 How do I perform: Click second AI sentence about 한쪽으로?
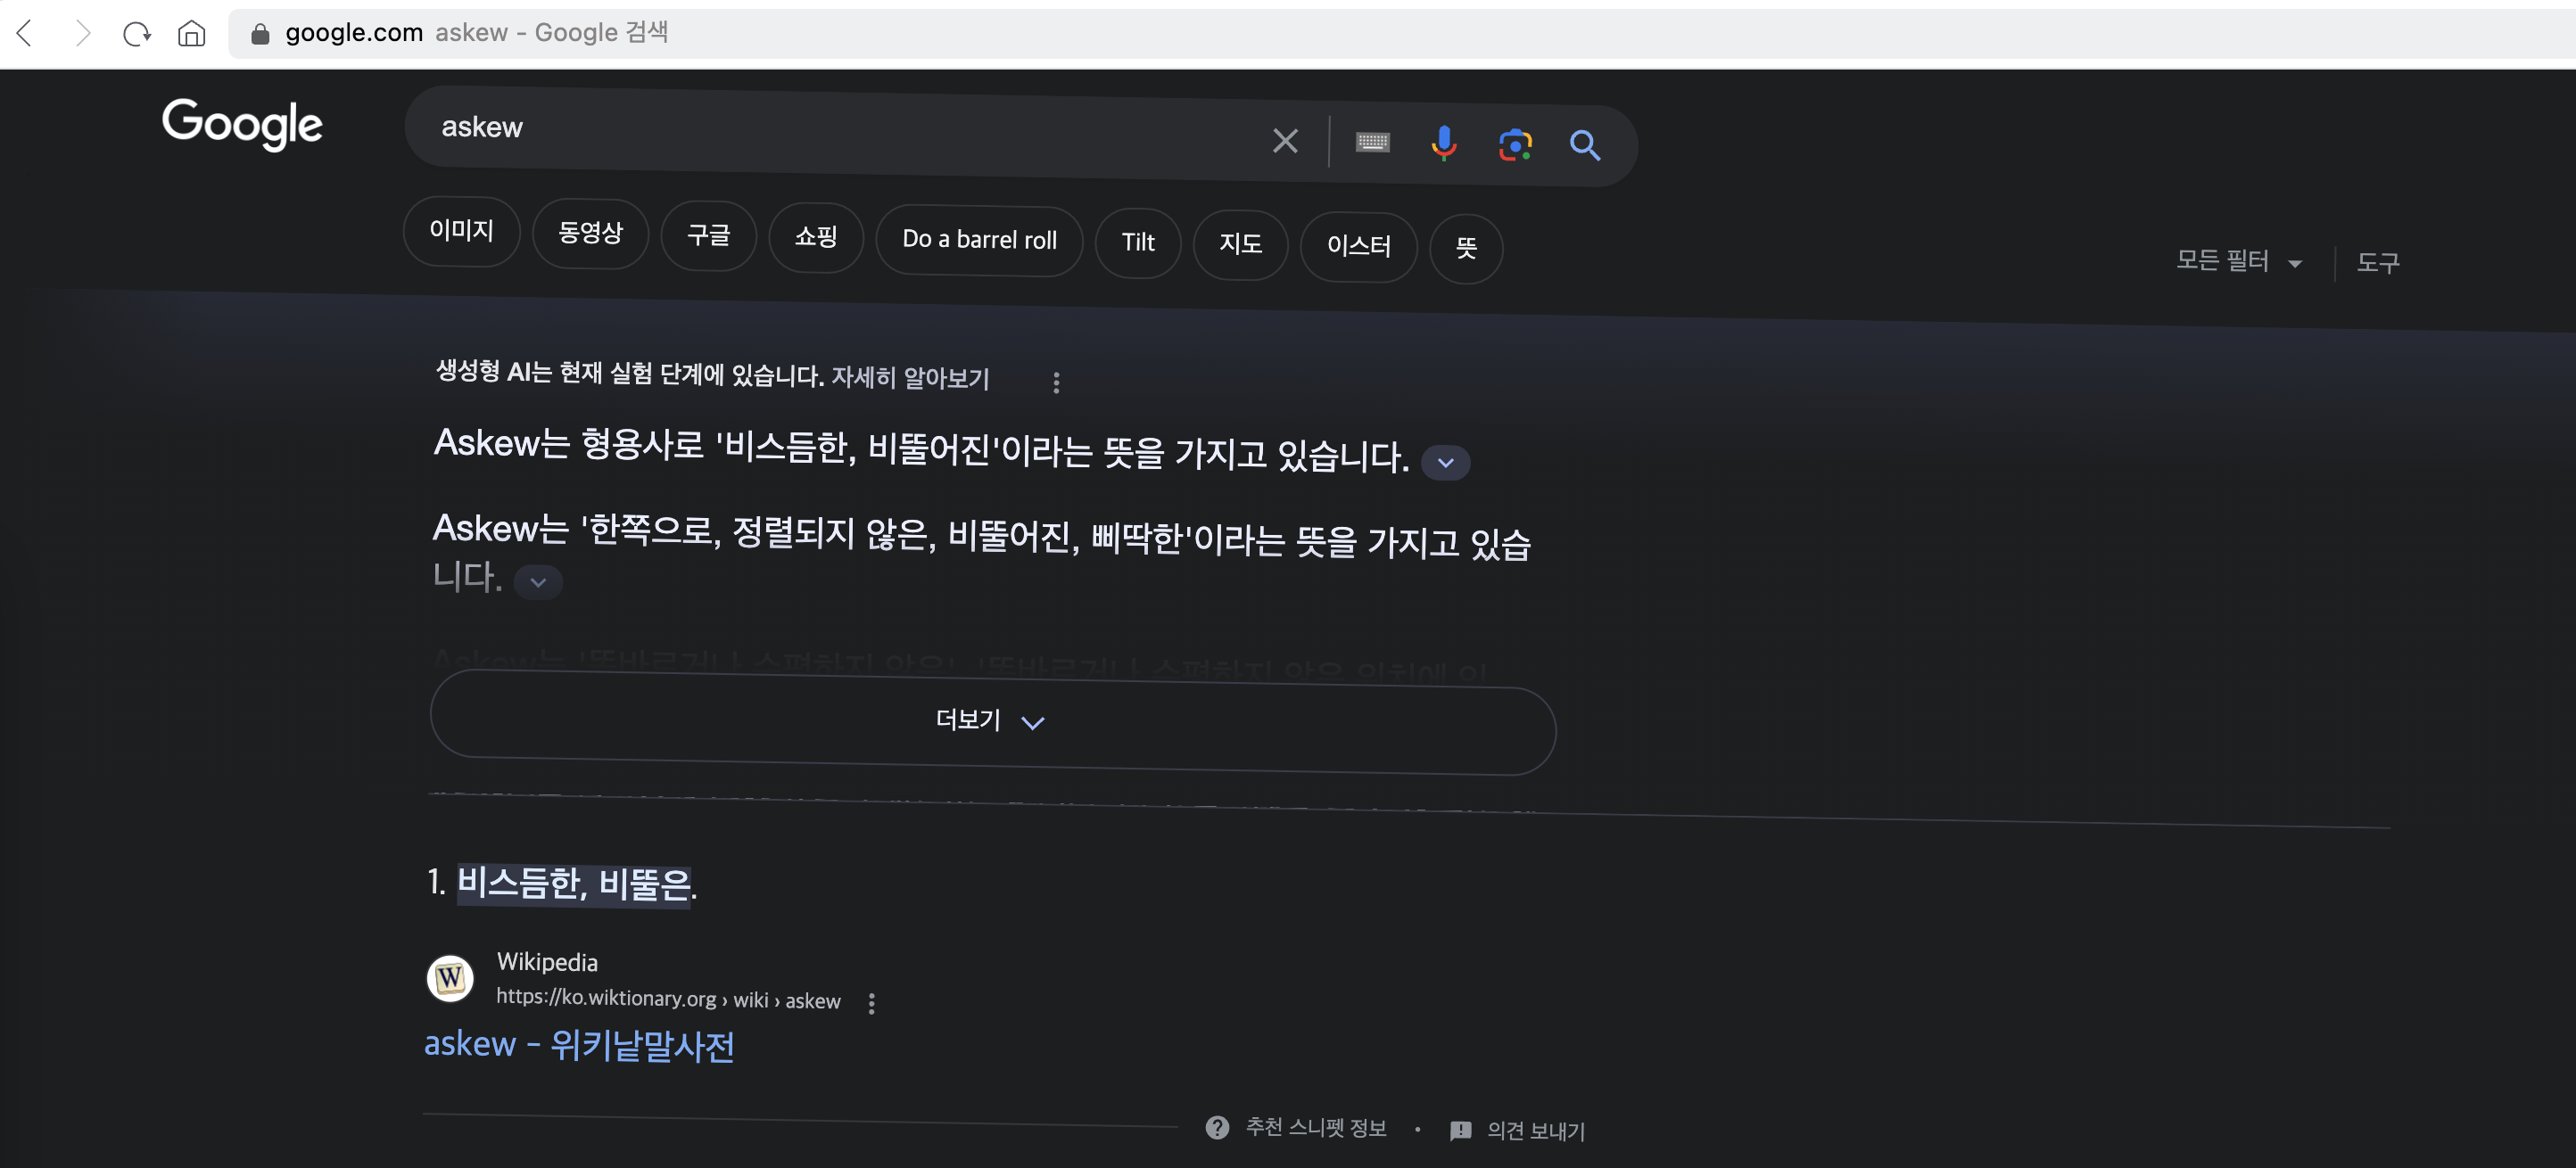tap(981, 553)
